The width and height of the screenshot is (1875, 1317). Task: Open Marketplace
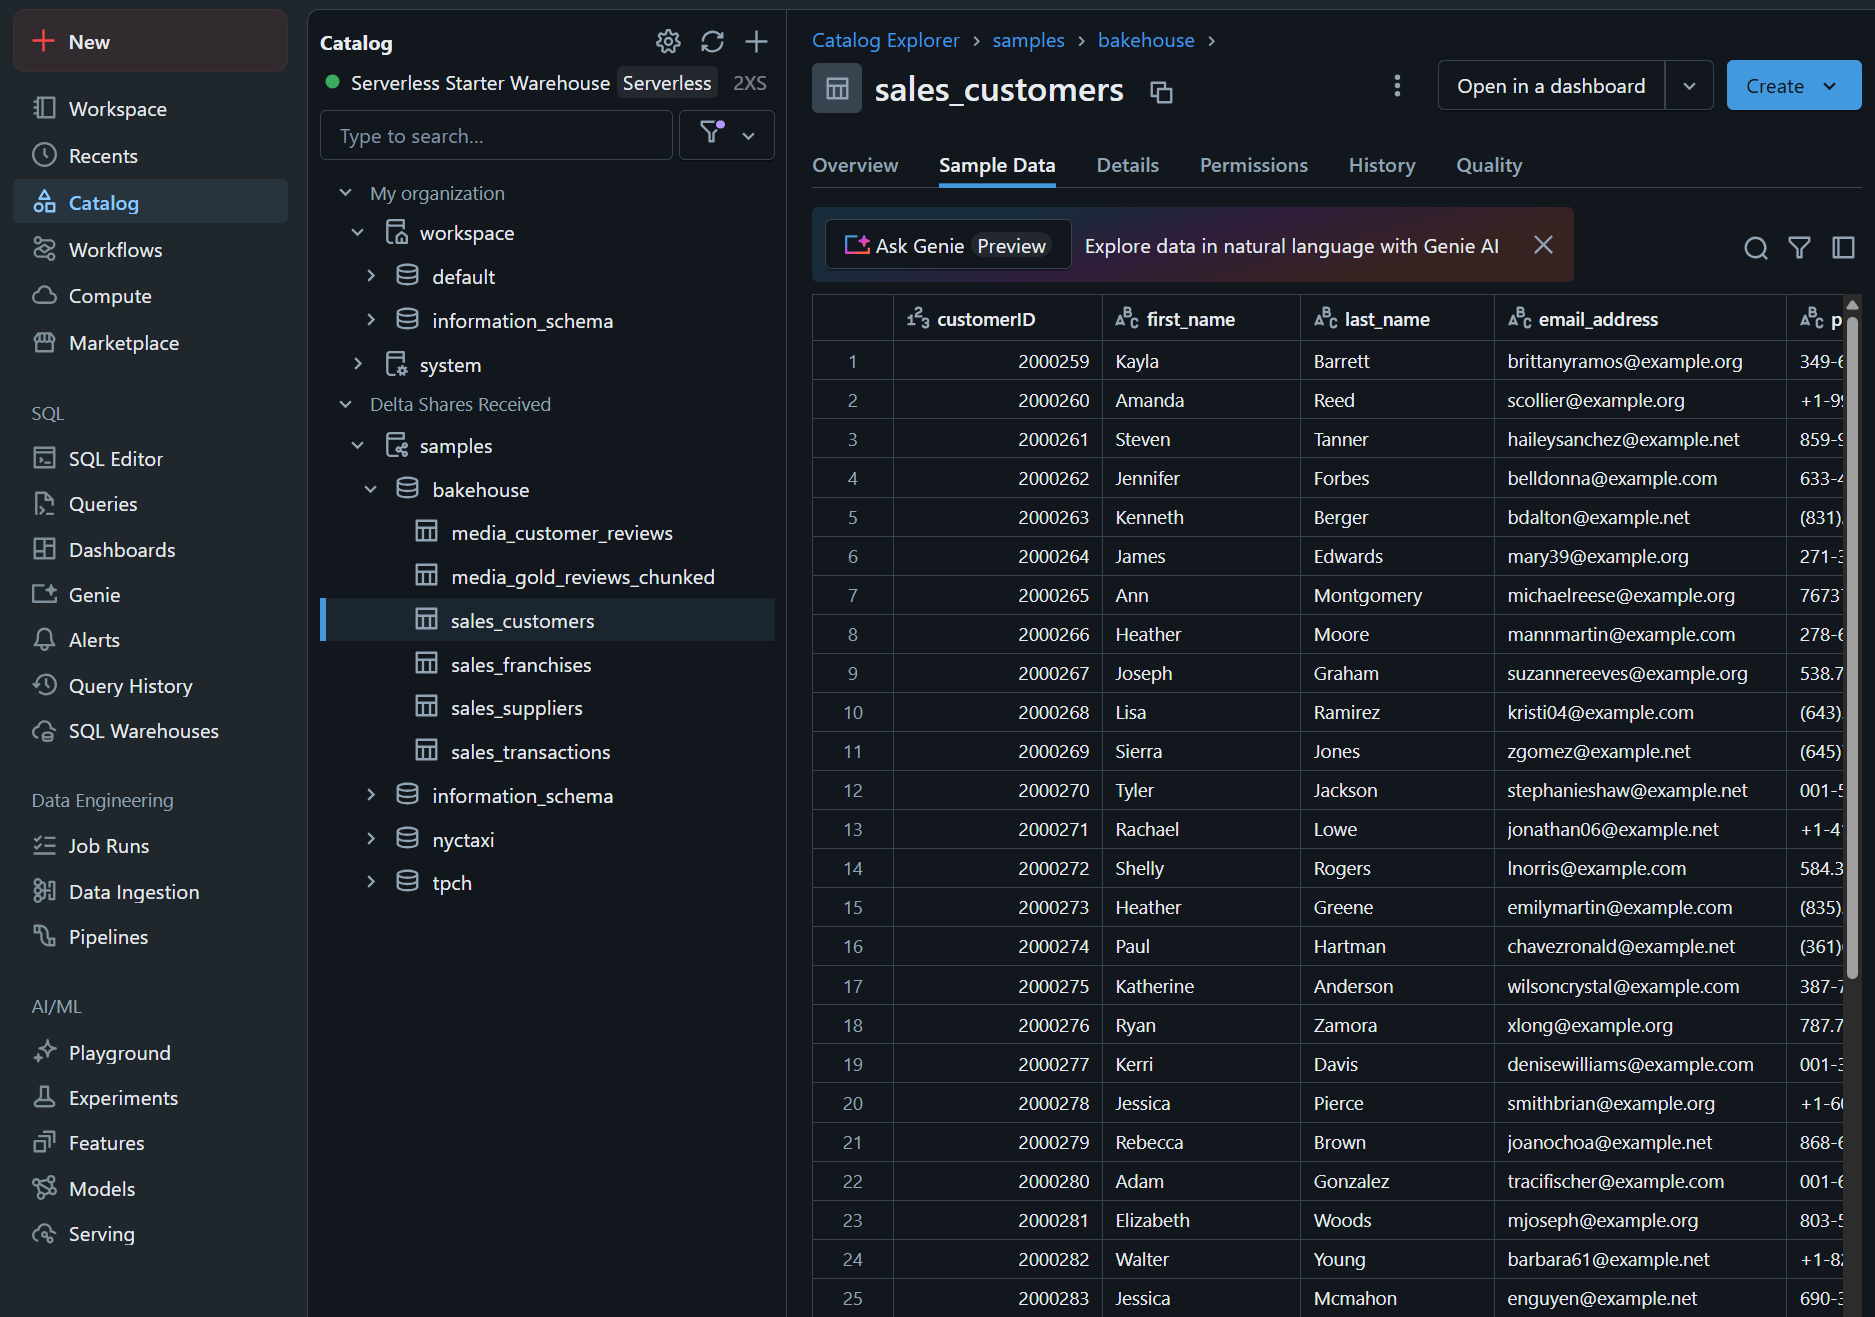pyautogui.click(x=150, y=343)
